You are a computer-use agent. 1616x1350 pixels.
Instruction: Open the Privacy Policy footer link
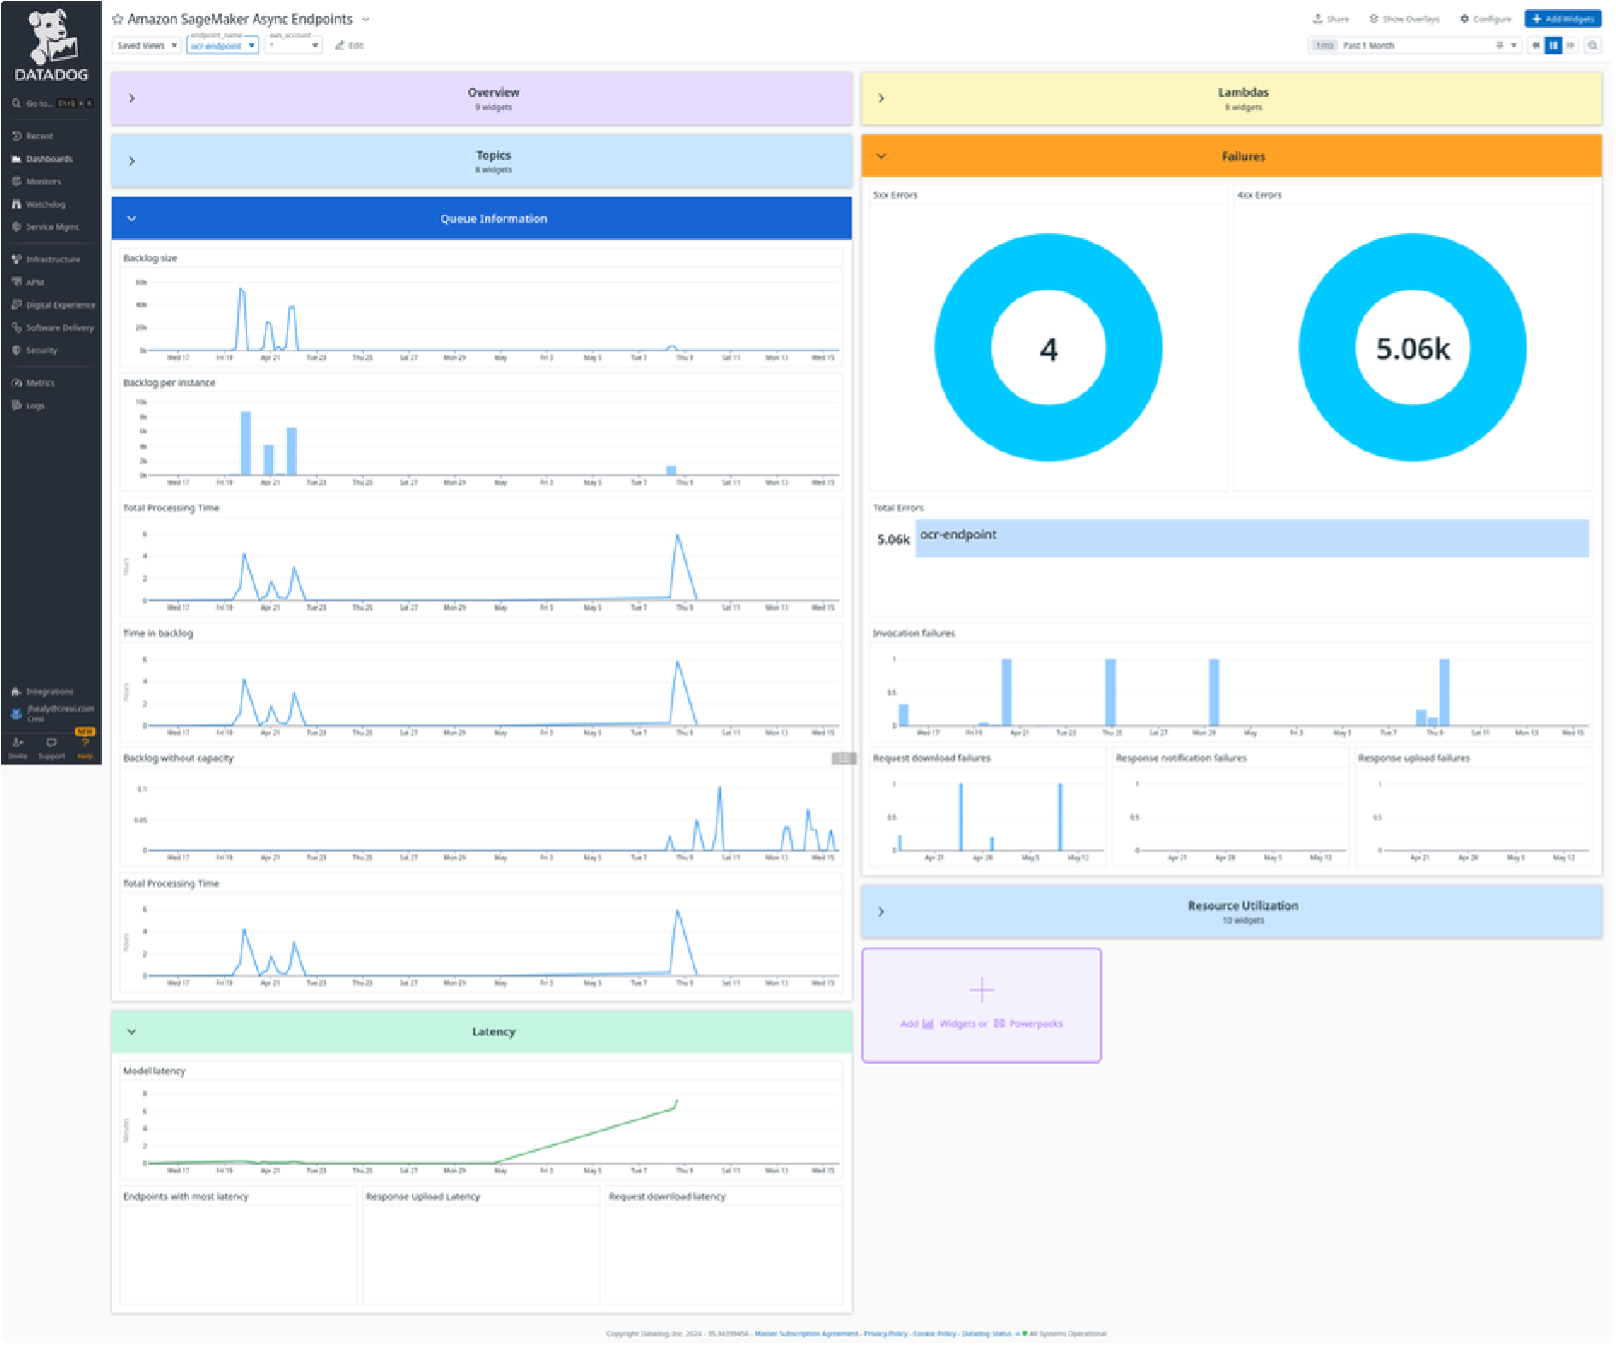pos(884,1333)
